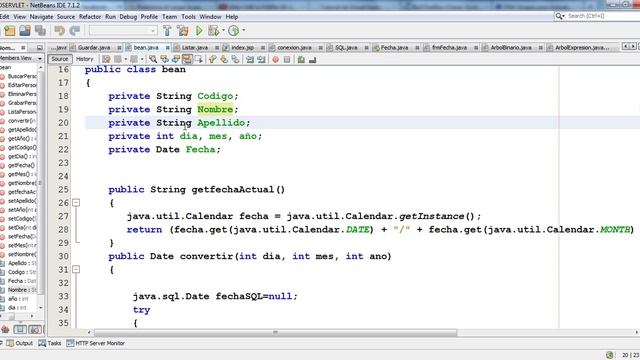
Task: Open the Output window button
Action: click(x=19, y=343)
